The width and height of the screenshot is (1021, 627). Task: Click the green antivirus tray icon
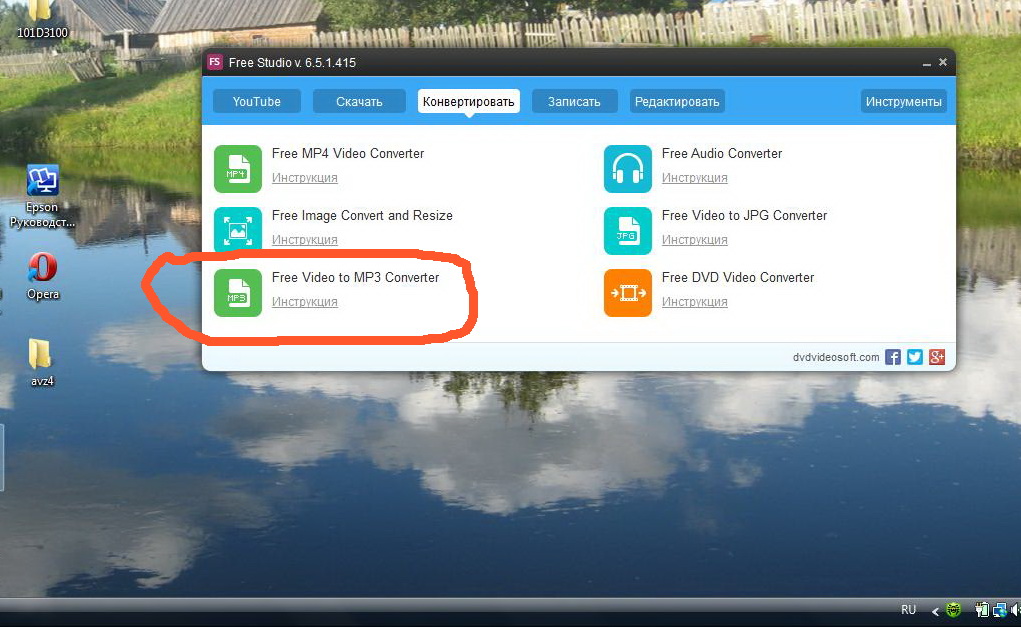954,610
